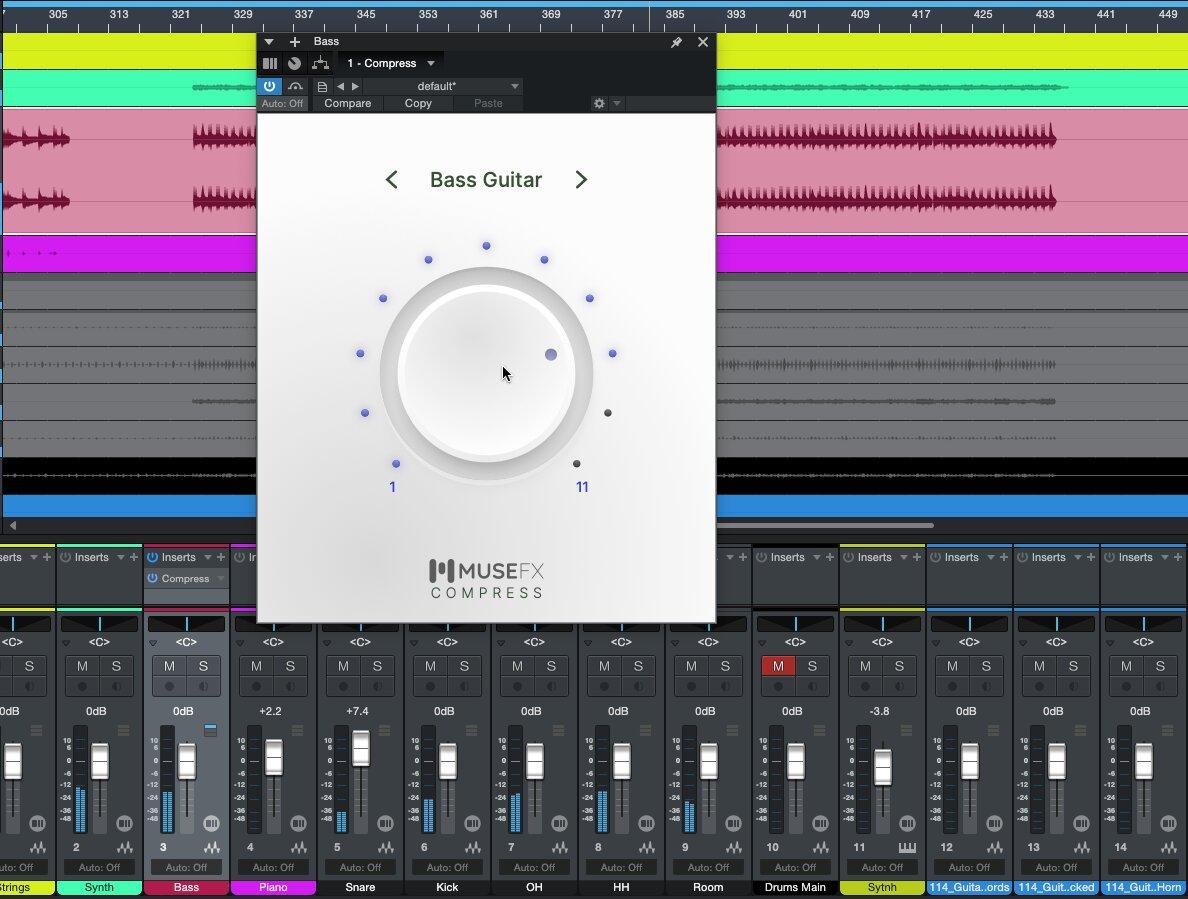Open channel editor on Bass channel 3

[211, 823]
